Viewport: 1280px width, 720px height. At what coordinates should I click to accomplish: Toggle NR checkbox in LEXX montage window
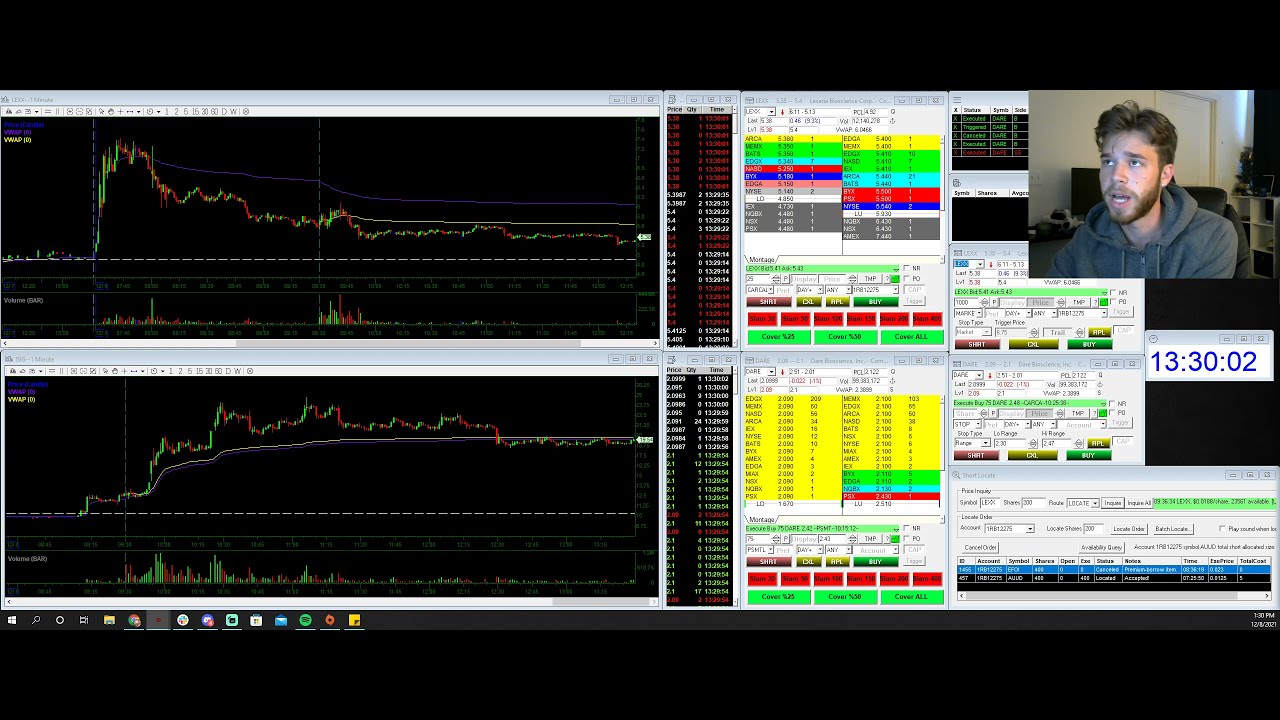pos(907,268)
